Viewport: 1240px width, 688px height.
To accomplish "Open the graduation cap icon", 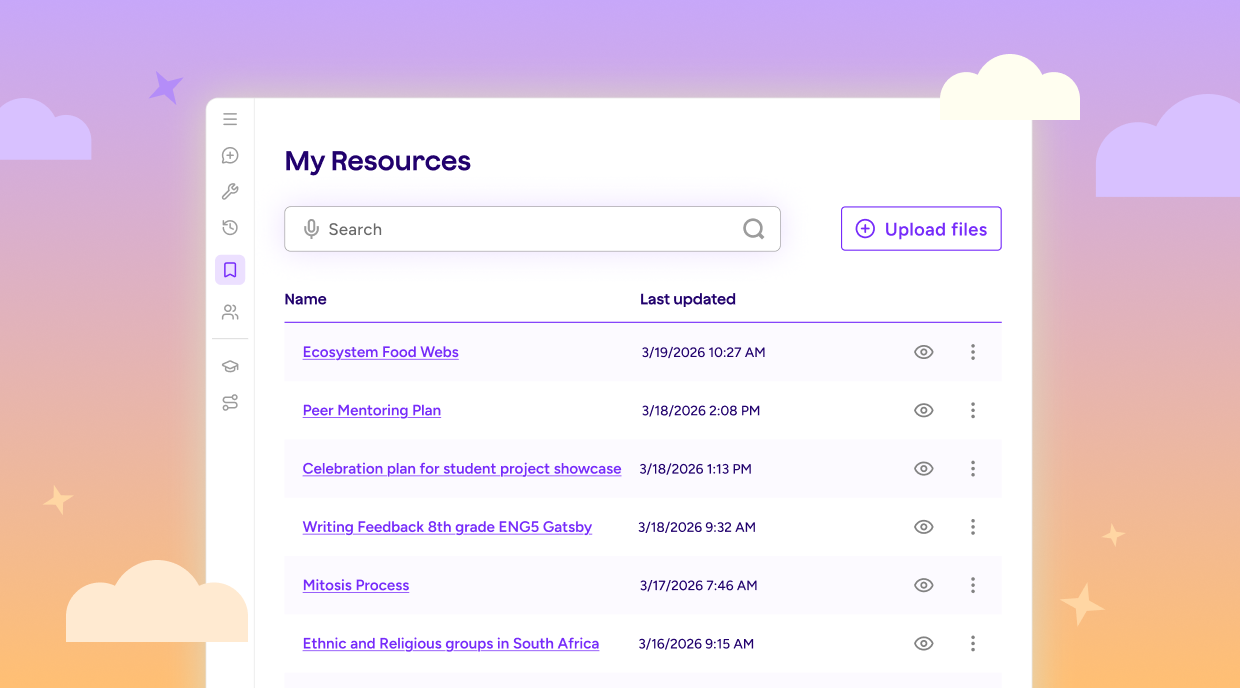I will tap(230, 366).
